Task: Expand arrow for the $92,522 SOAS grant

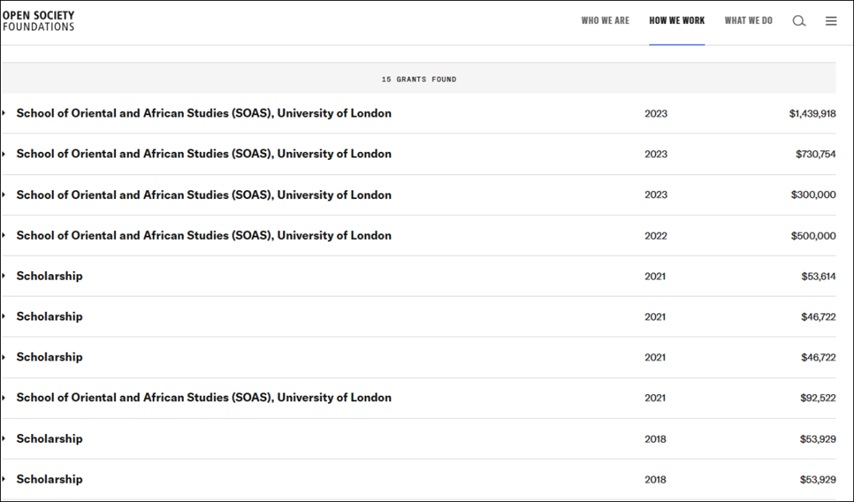Action: pyautogui.click(x=4, y=398)
